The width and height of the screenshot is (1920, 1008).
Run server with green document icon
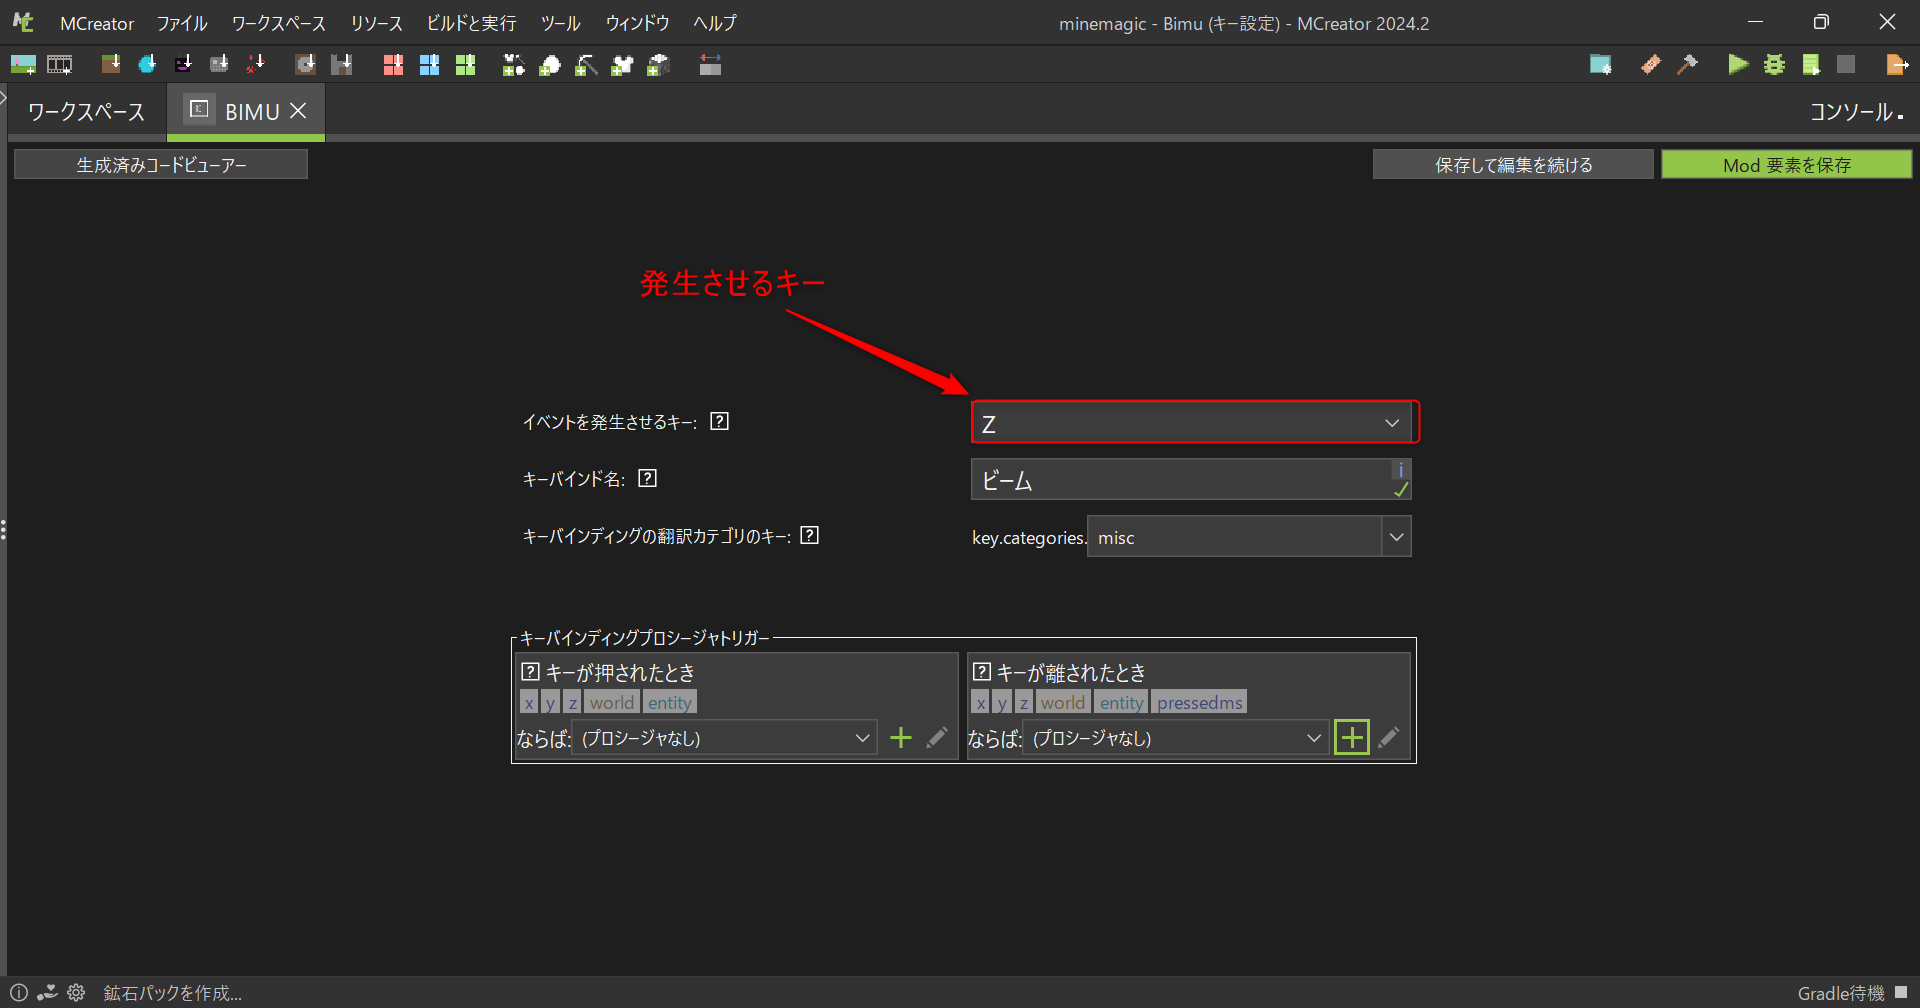click(1810, 65)
